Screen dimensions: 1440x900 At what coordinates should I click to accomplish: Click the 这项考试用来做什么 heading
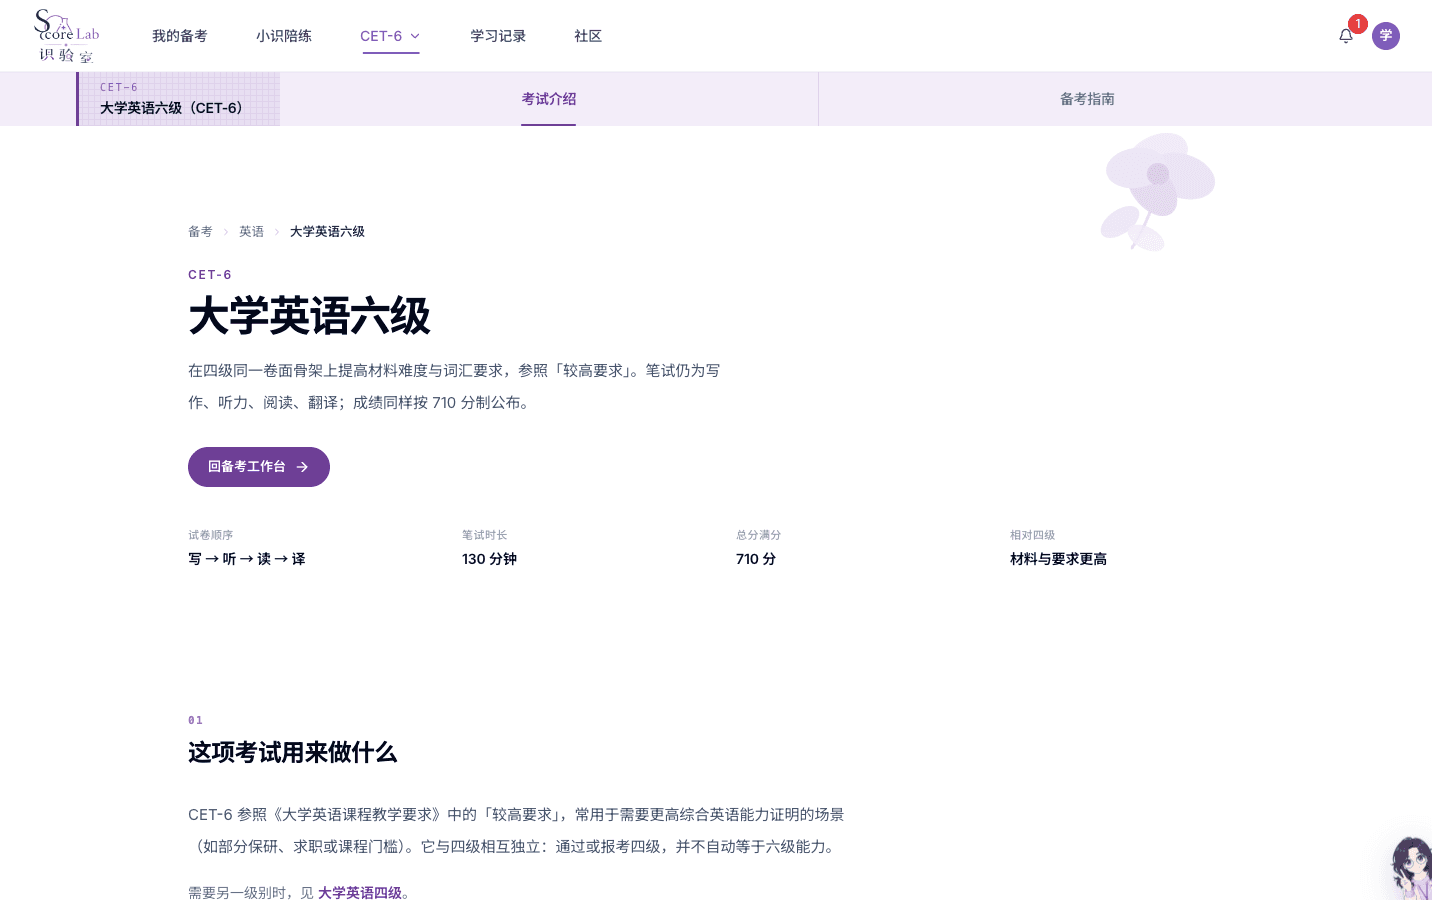pyautogui.click(x=292, y=753)
